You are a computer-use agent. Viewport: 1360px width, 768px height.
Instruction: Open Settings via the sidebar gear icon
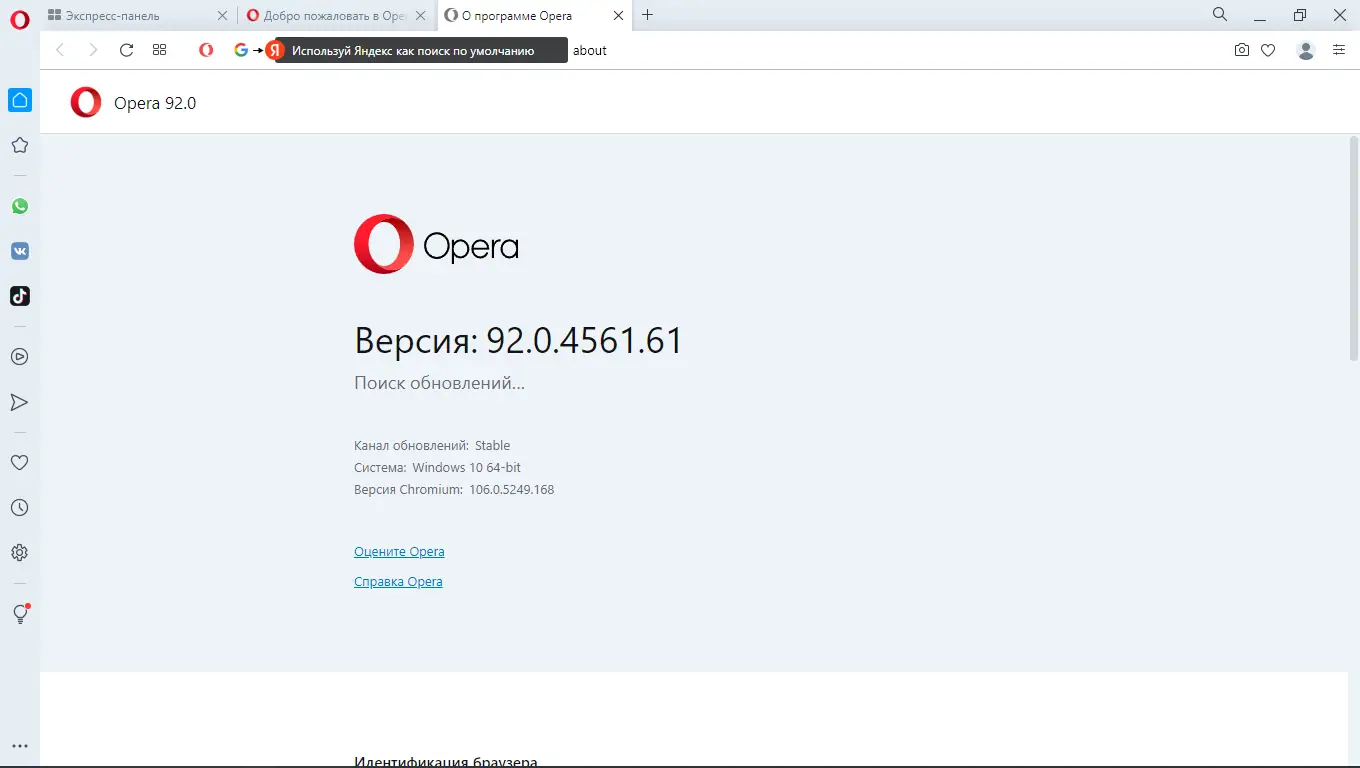tap(19, 553)
